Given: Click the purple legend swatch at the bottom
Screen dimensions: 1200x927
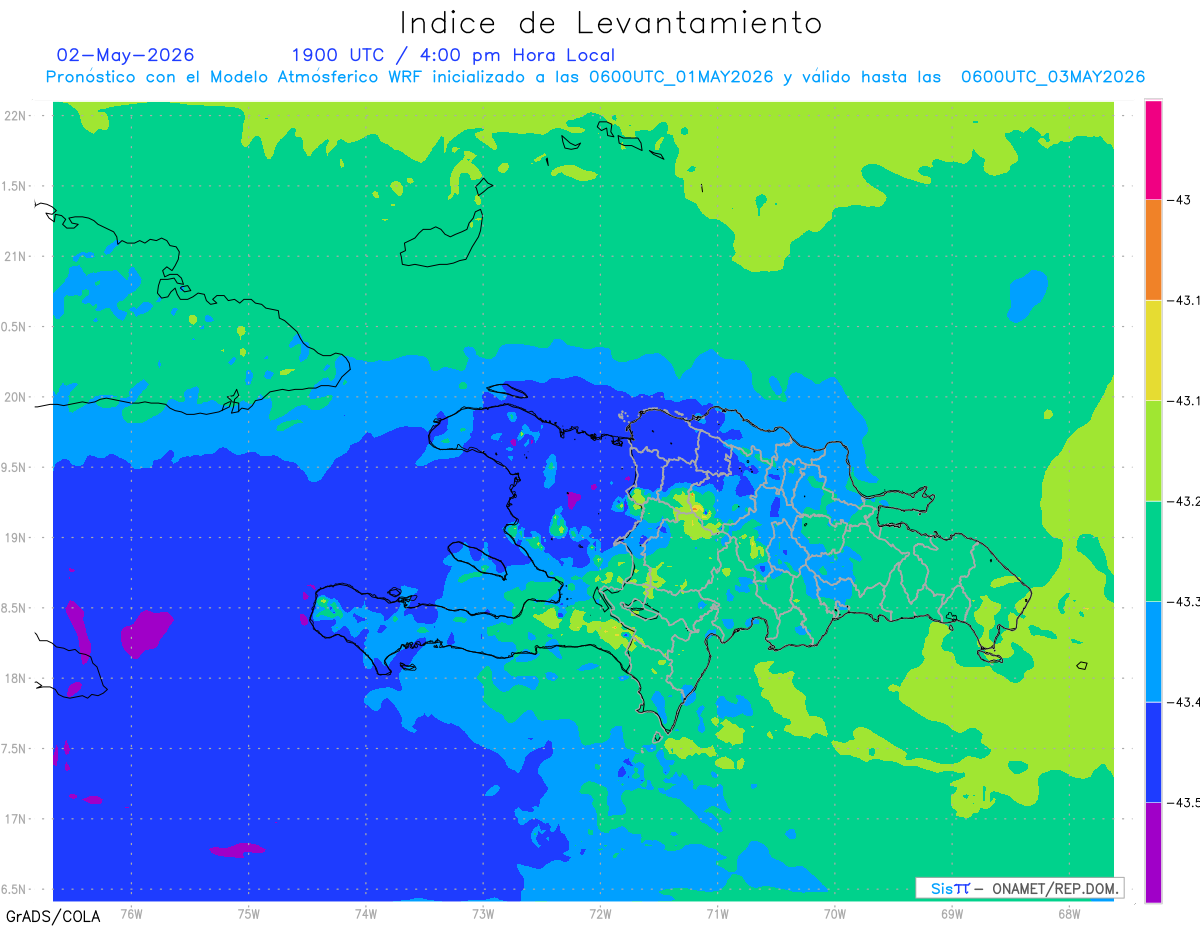Looking at the screenshot, I should pos(1153,852).
